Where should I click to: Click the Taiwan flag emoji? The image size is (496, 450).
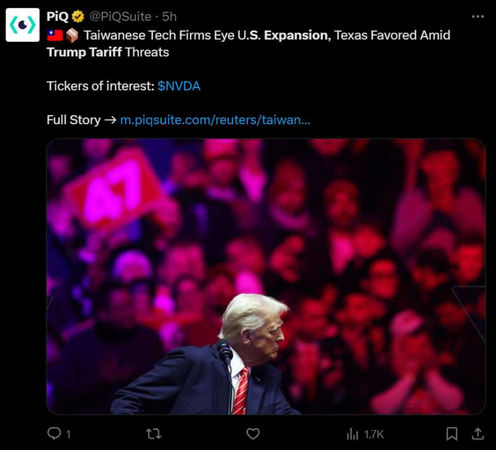pos(55,35)
